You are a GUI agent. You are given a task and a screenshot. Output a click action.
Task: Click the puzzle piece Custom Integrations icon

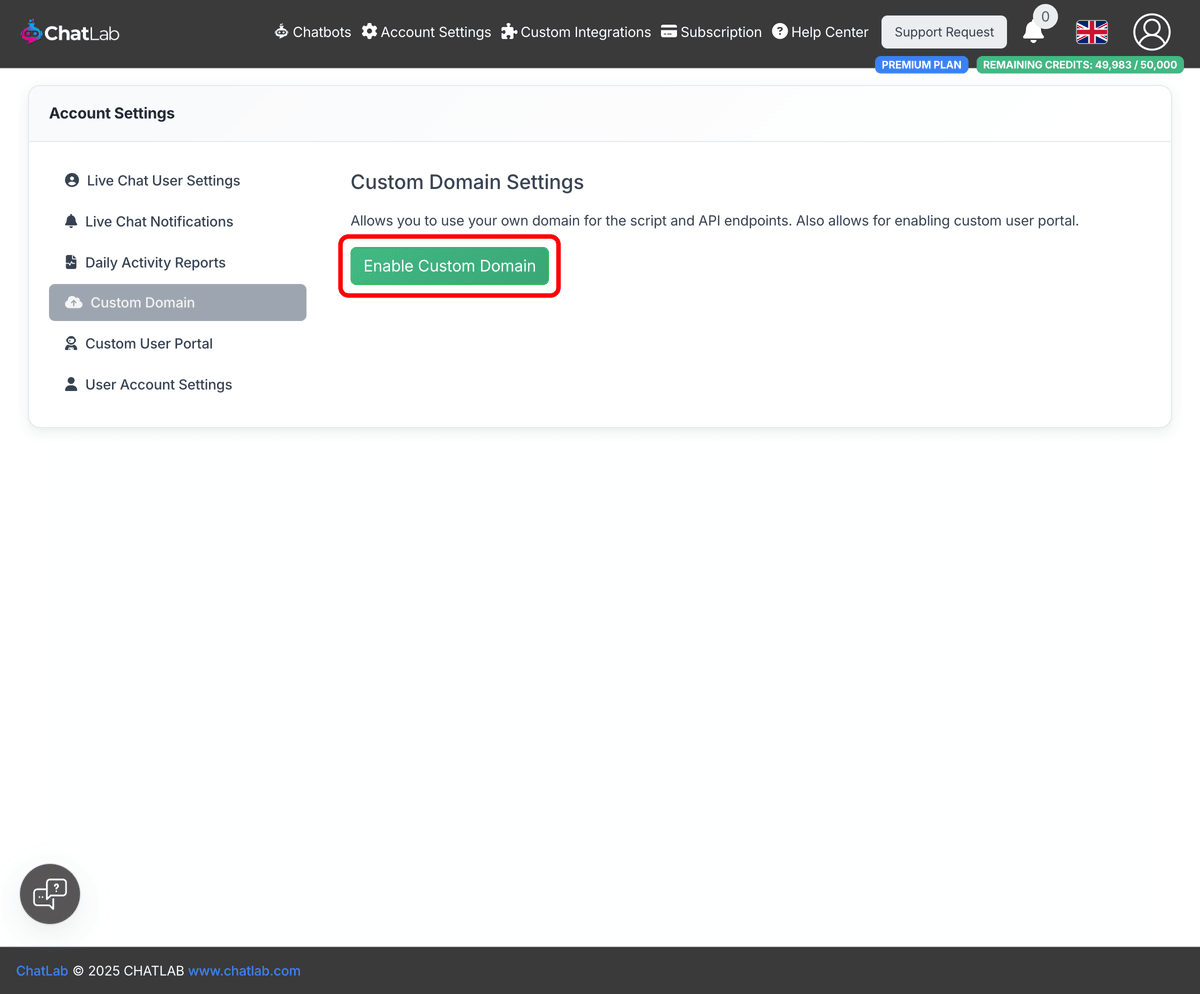(510, 31)
